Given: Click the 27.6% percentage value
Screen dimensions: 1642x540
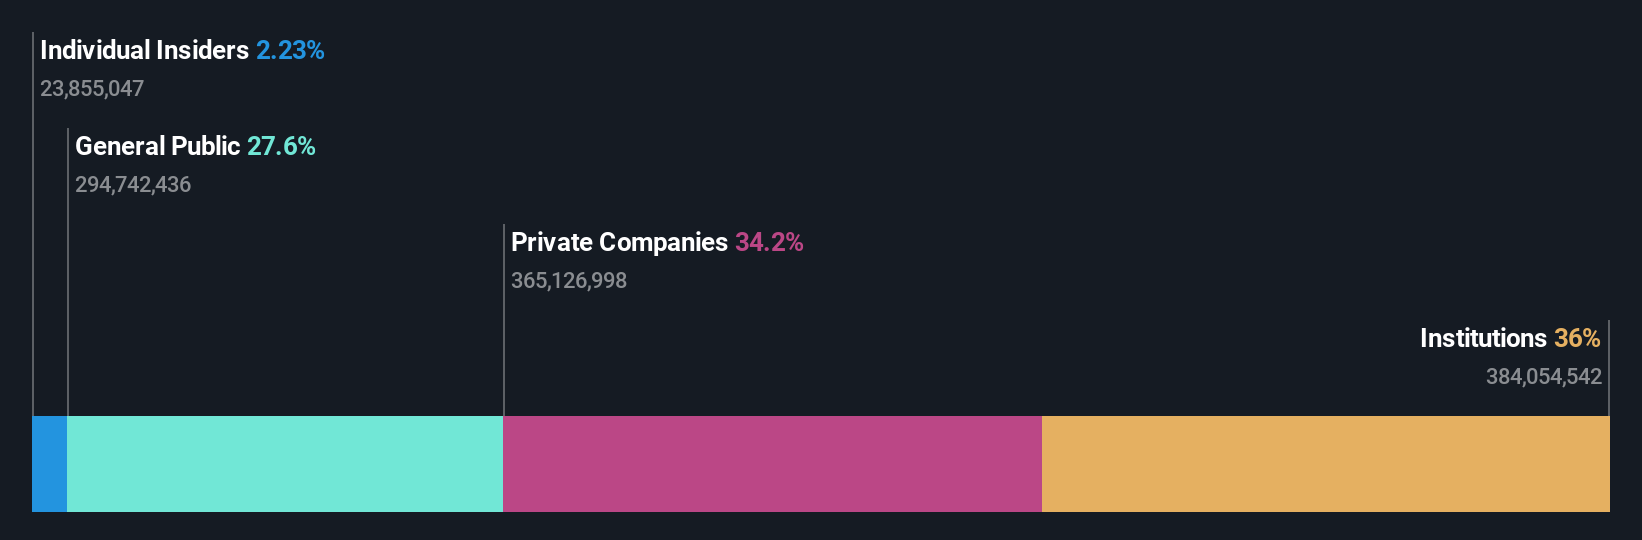Looking at the screenshot, I should pyautogui.click(x=281, y=146).
